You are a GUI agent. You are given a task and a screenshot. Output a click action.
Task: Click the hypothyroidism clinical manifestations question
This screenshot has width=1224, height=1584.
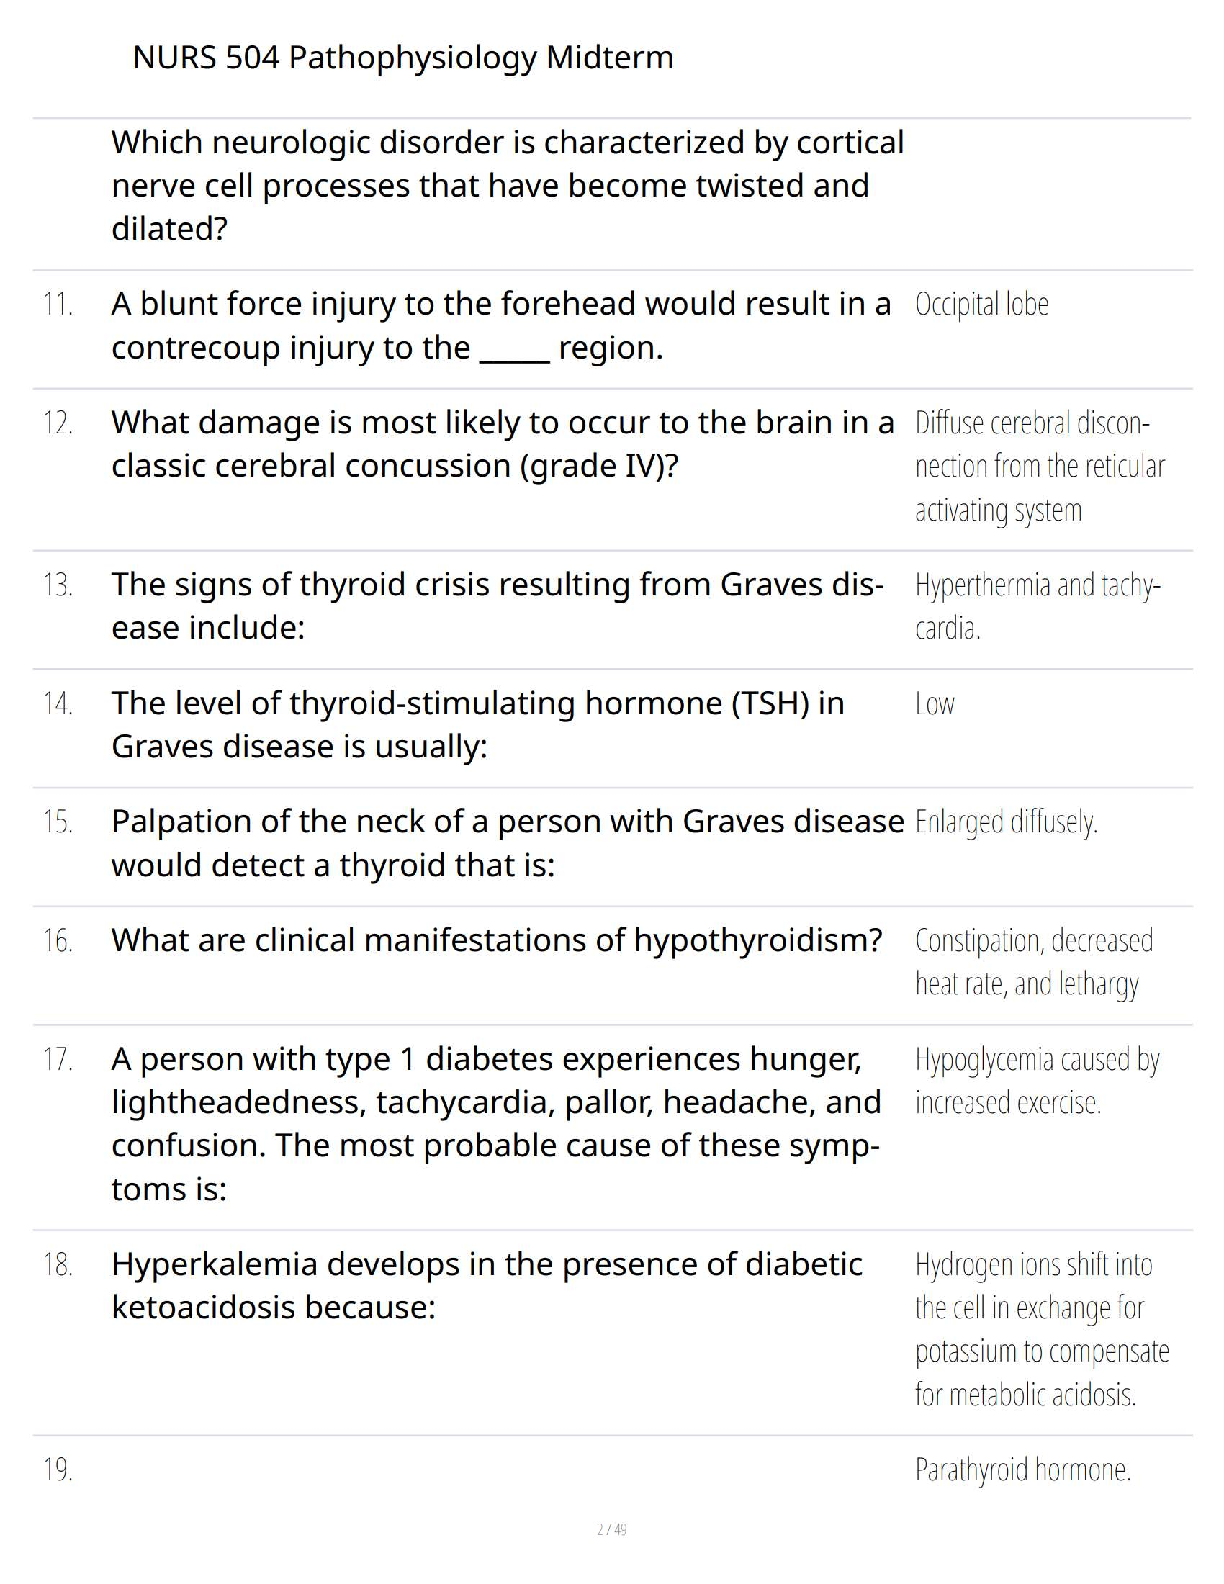coord(496,941)
